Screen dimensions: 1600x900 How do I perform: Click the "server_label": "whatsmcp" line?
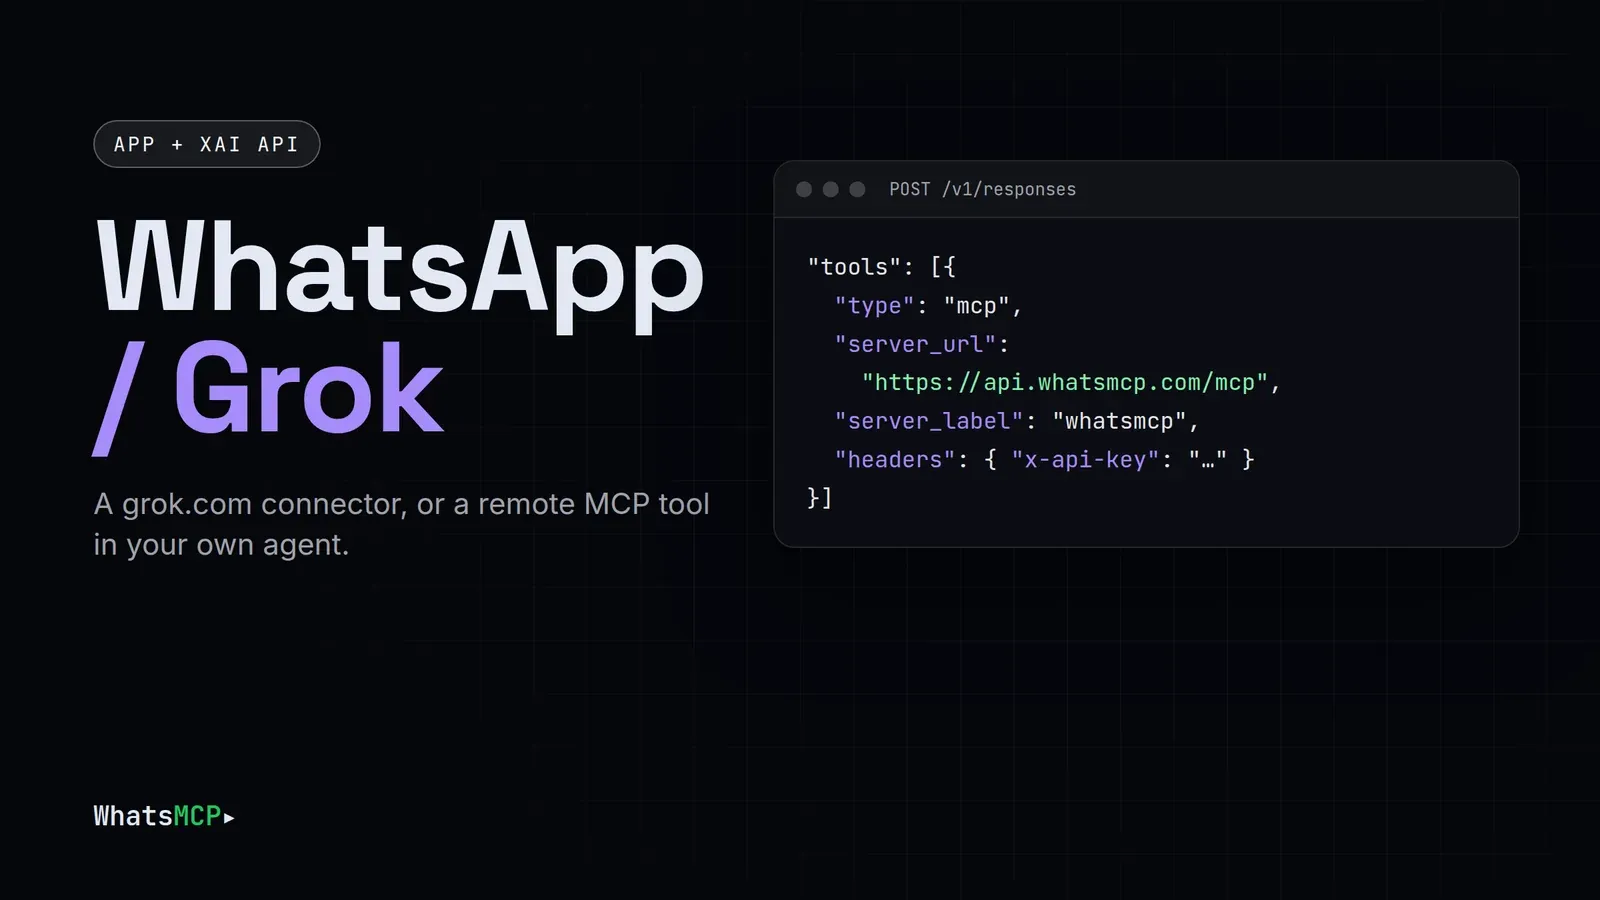tap(1017, 421)
